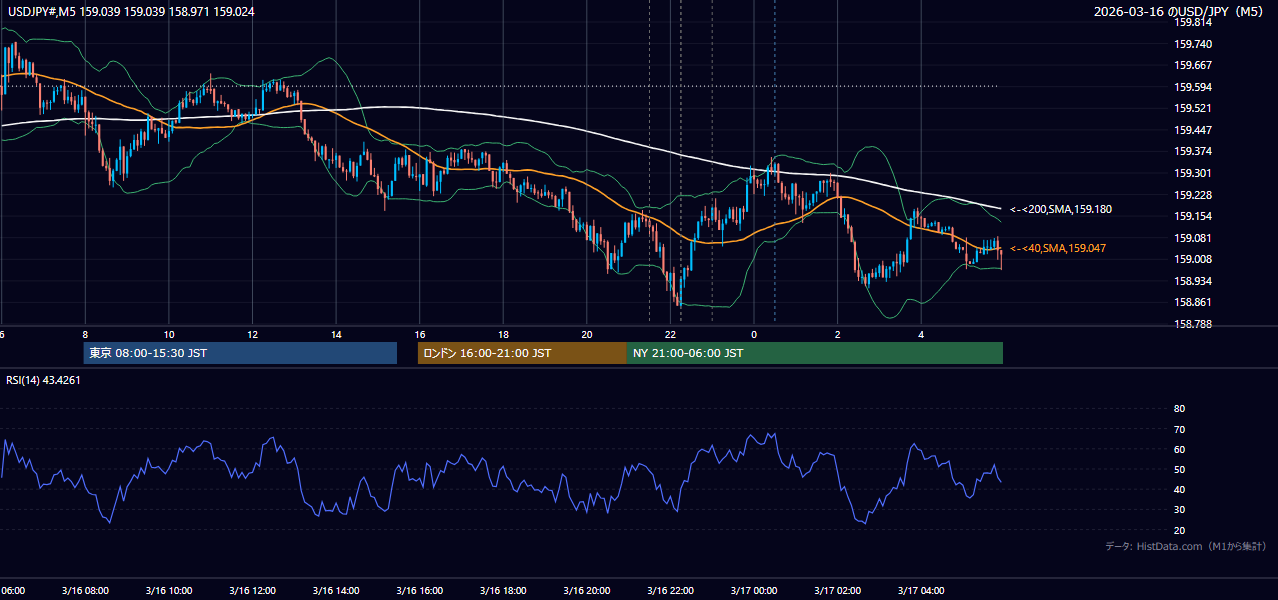Click the bottom time label 3/16 20:00

[x=587, y=591]
